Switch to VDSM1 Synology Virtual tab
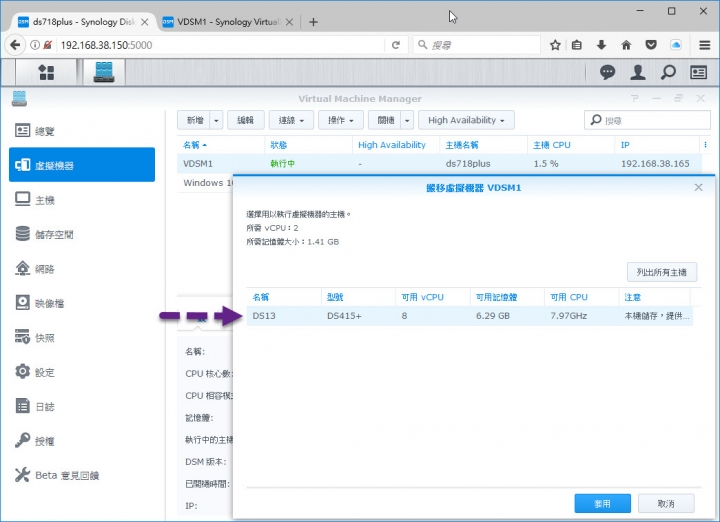Screen dimensions: 720x522 pyautogui.click(x=228, y=22)
